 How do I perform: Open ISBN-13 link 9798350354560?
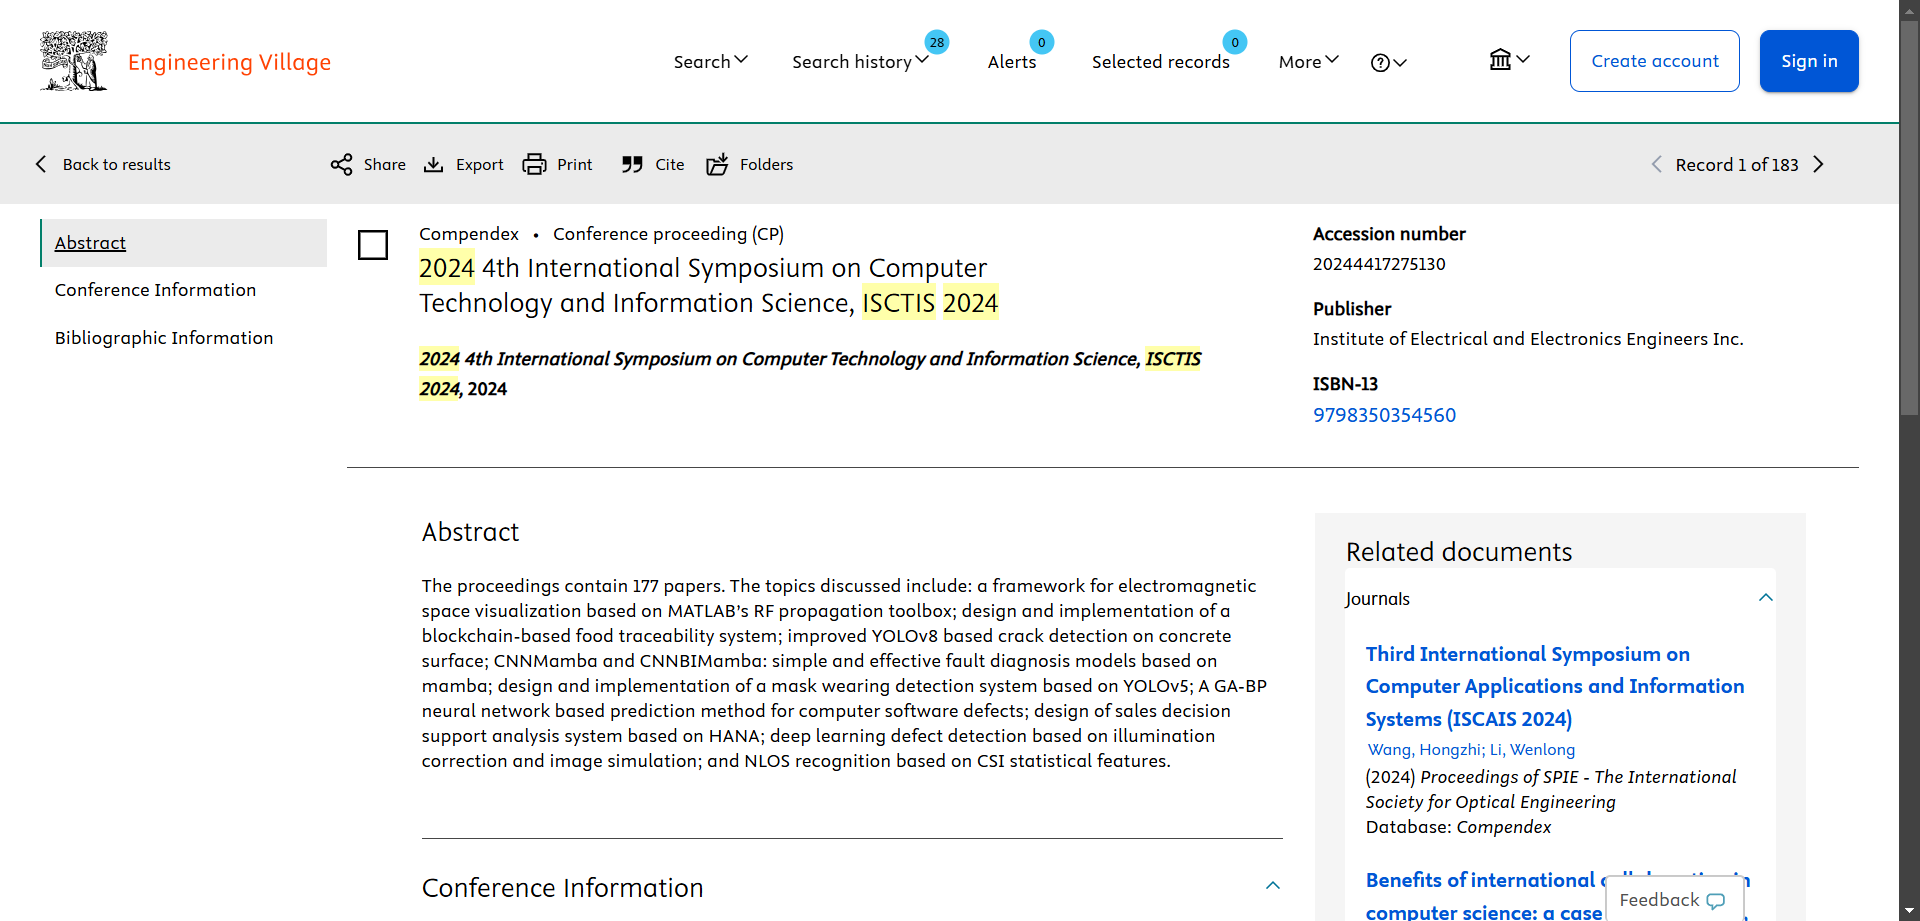pyautogui.click(x=1384, y=415)
